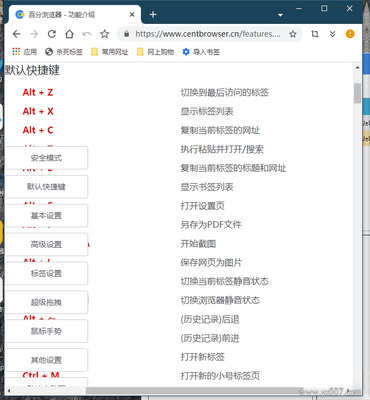Jump to 其他设置 section

click(46, 360)
